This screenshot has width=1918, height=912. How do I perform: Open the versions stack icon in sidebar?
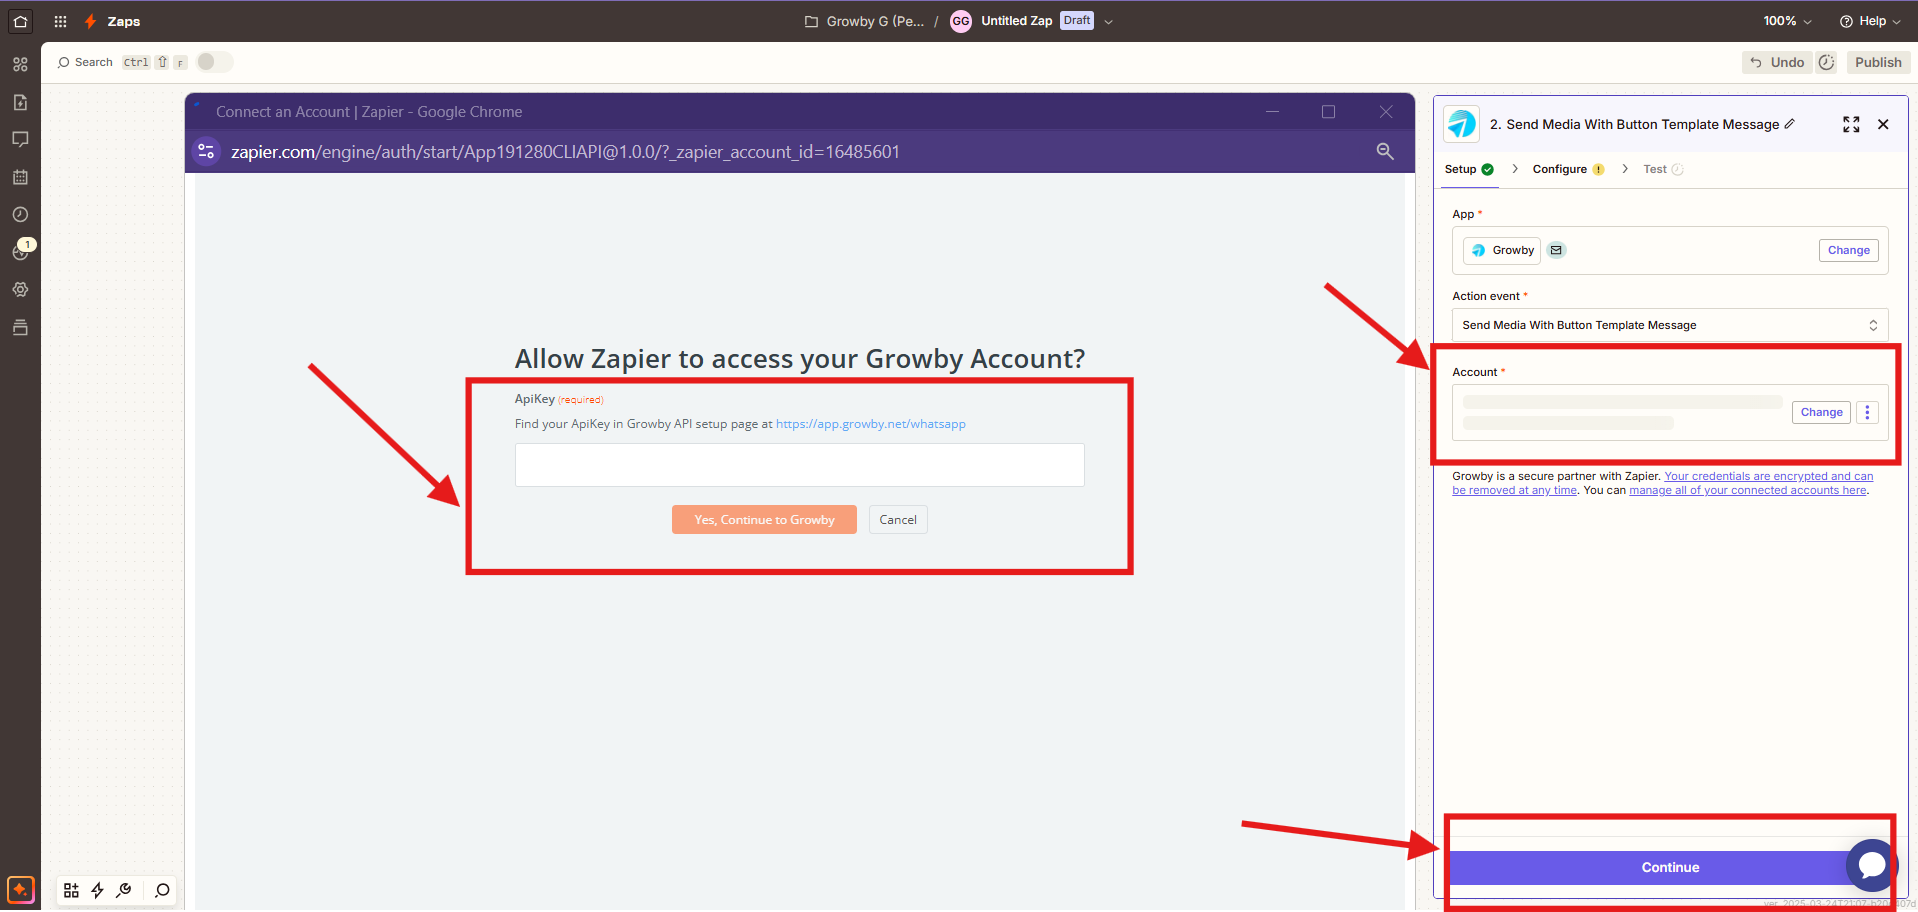point(20,327)
